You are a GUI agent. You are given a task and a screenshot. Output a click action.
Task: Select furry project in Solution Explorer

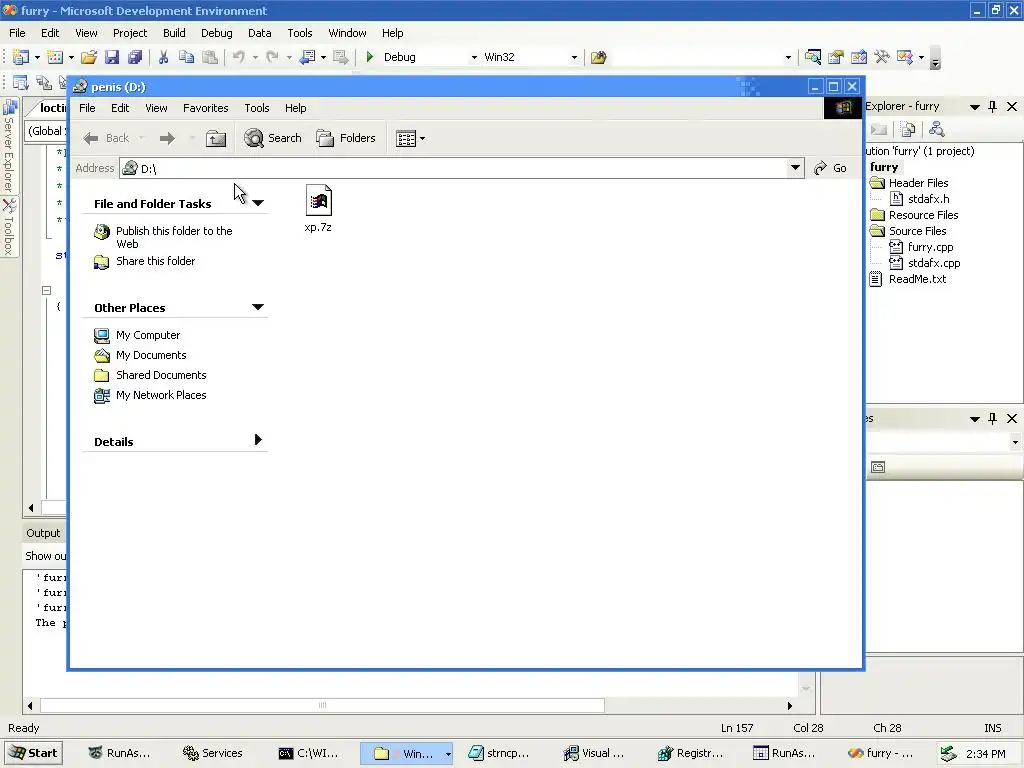pyautogui.click(x=884, y=167)
